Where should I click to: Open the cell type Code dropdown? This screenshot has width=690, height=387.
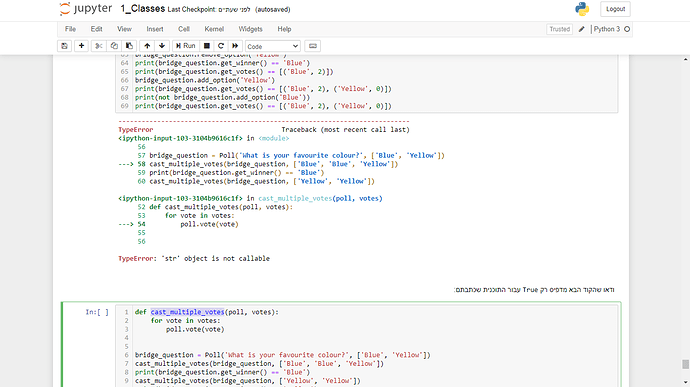point(272,46)
